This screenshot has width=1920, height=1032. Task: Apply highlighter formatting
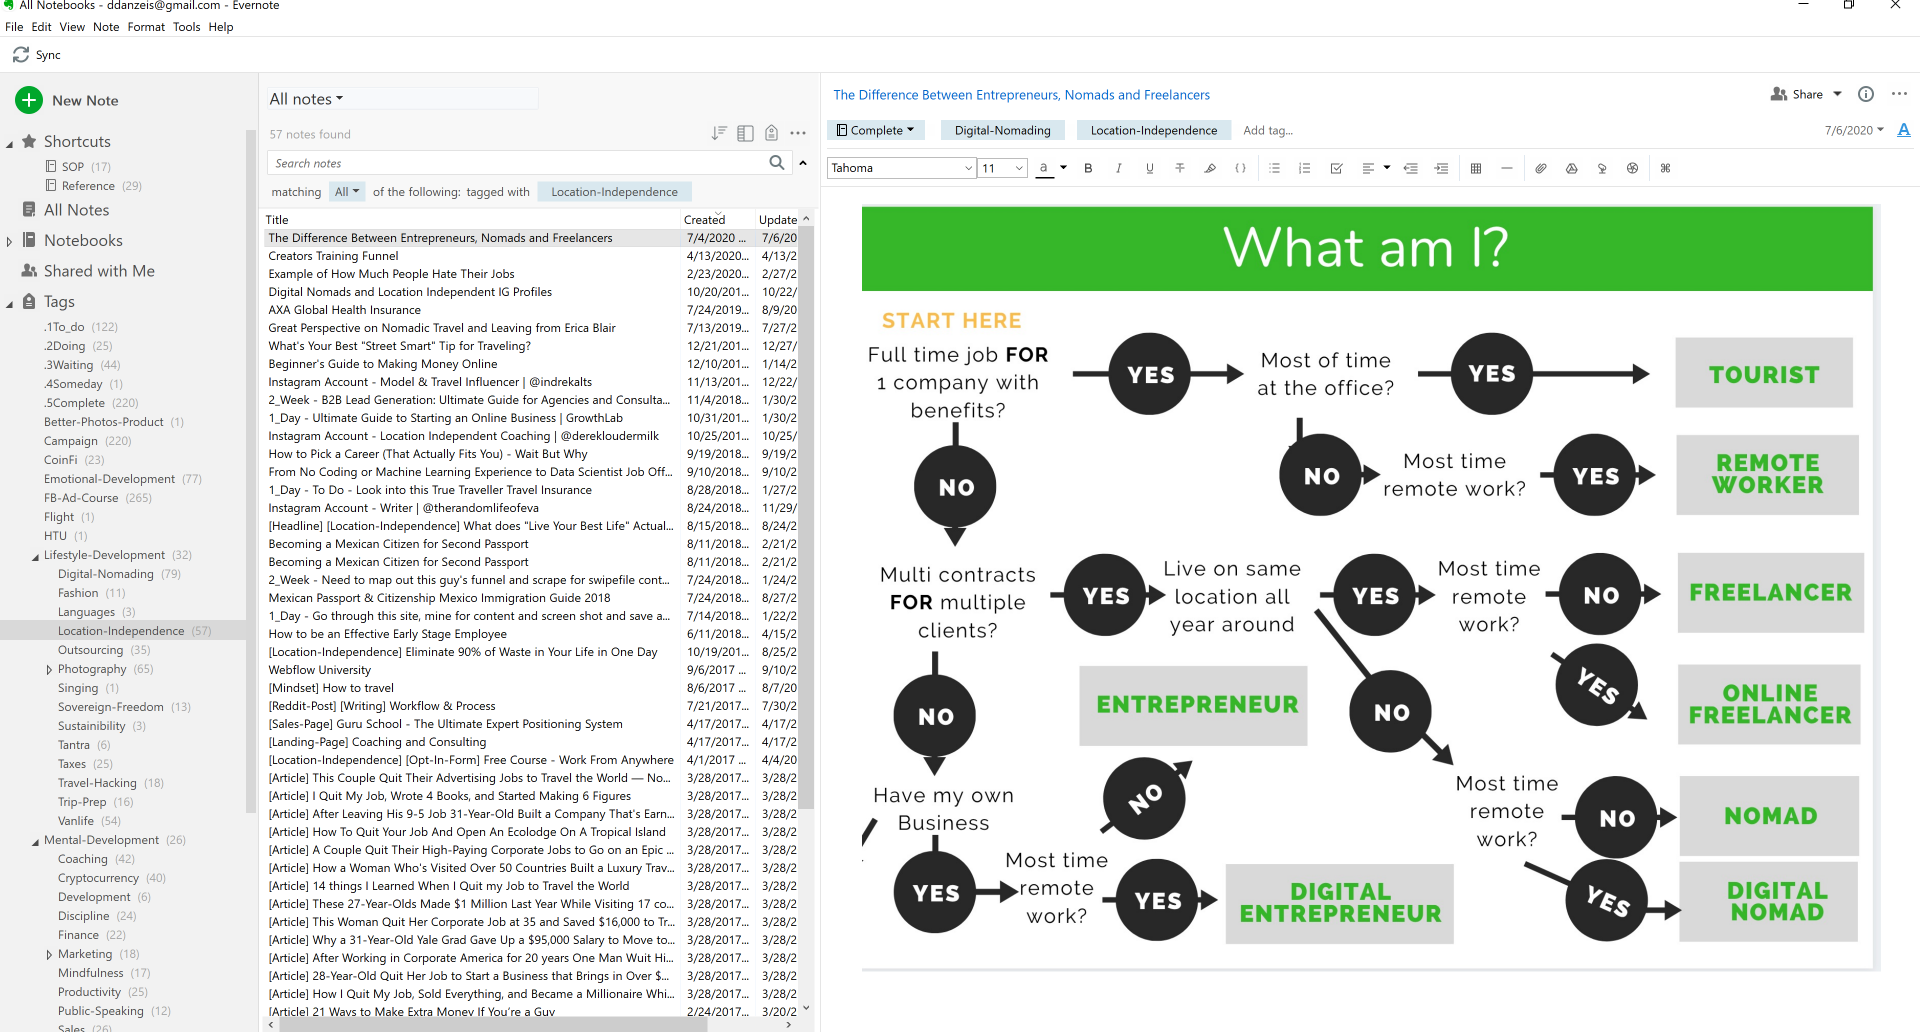pyautogui.click(x=1210, y=169)
